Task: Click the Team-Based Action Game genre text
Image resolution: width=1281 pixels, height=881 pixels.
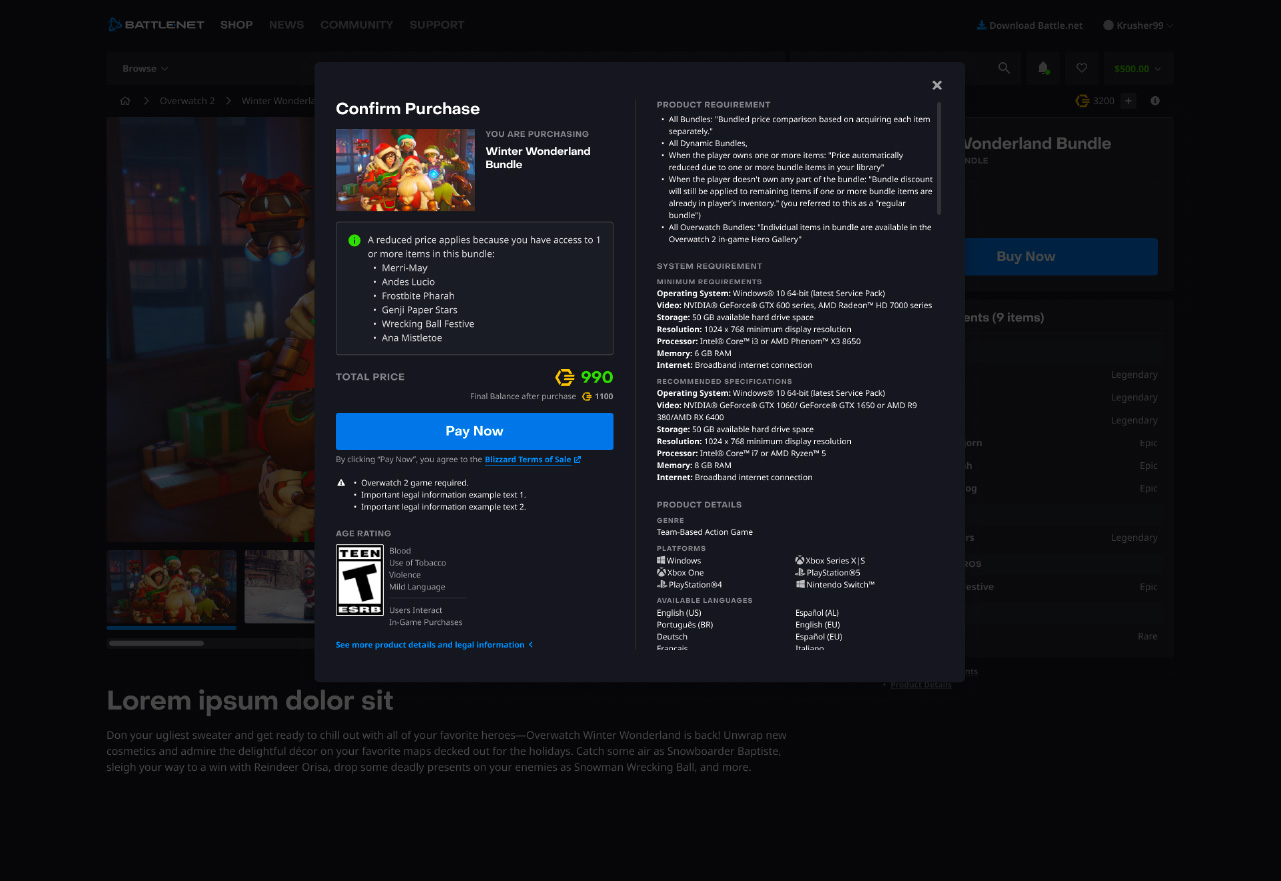Action: 705,532
